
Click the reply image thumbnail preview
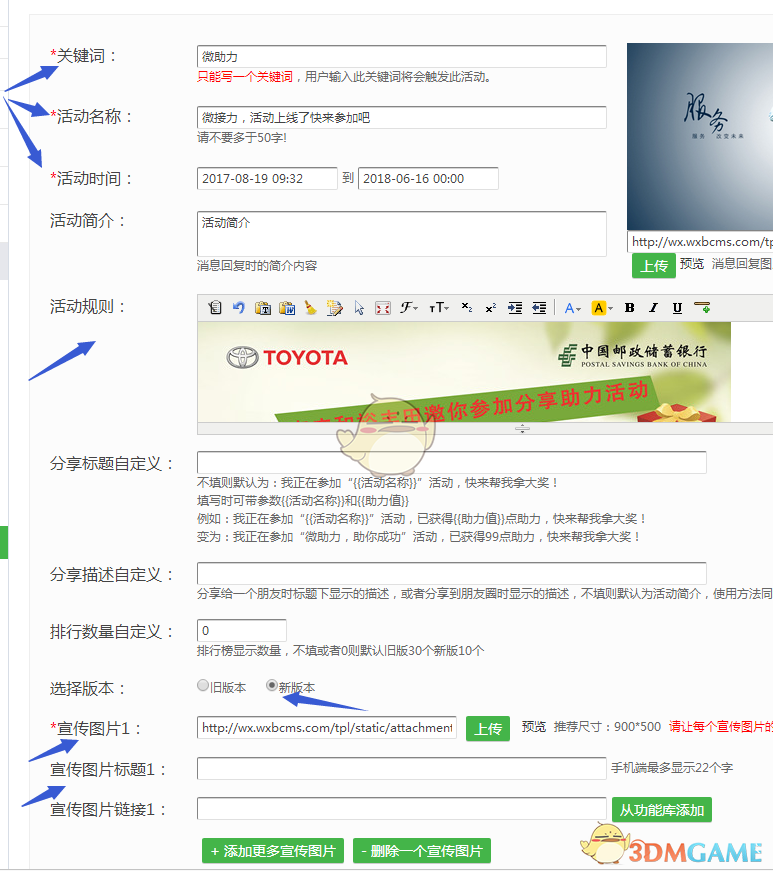700,137
